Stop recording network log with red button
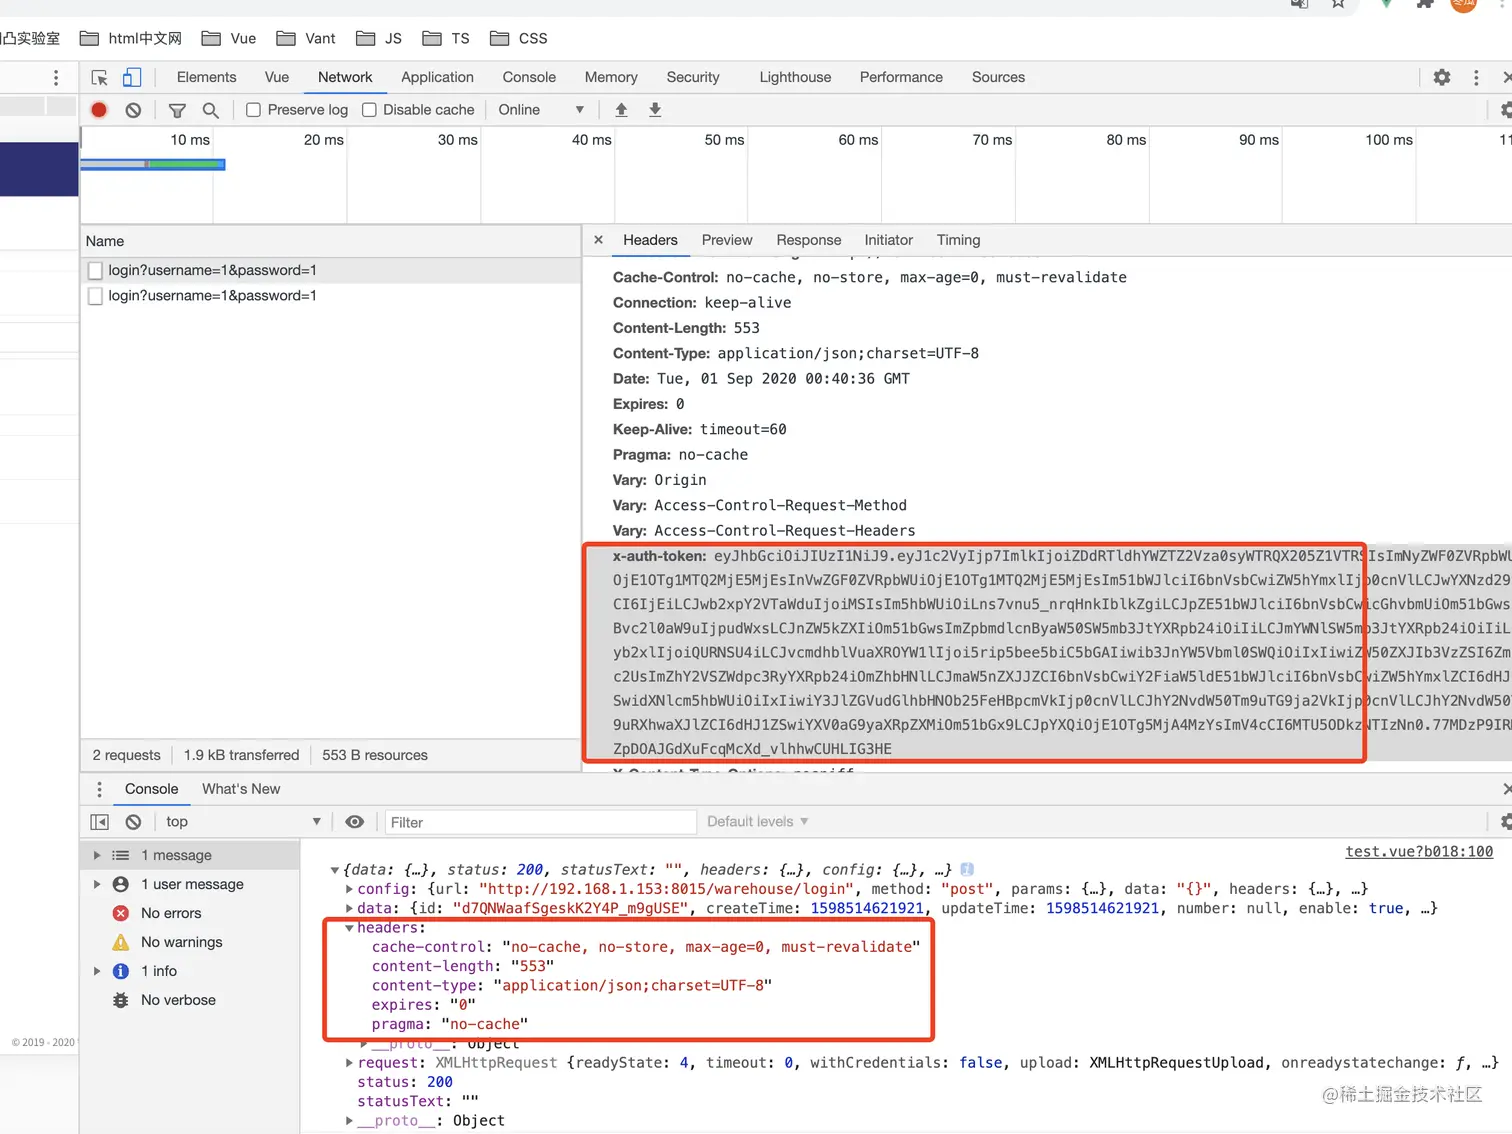This screenshot has height=1134, width=1512. (x=99, y=110)
